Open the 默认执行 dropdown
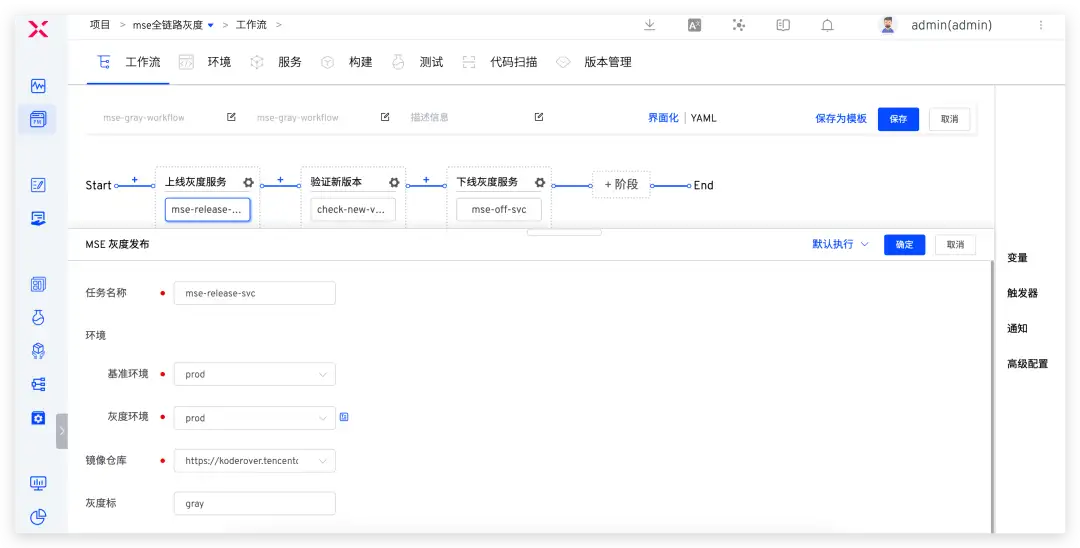 [840, 244]
